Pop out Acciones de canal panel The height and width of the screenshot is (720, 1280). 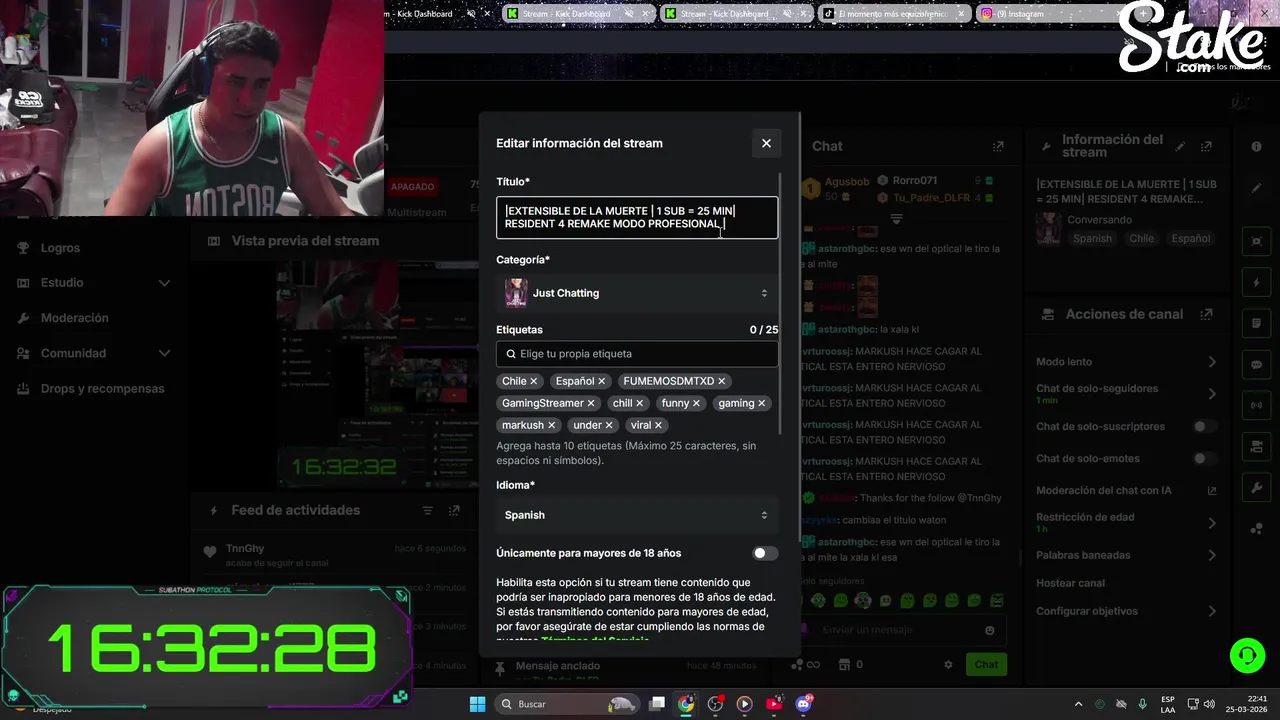[x=1208, y=314]
